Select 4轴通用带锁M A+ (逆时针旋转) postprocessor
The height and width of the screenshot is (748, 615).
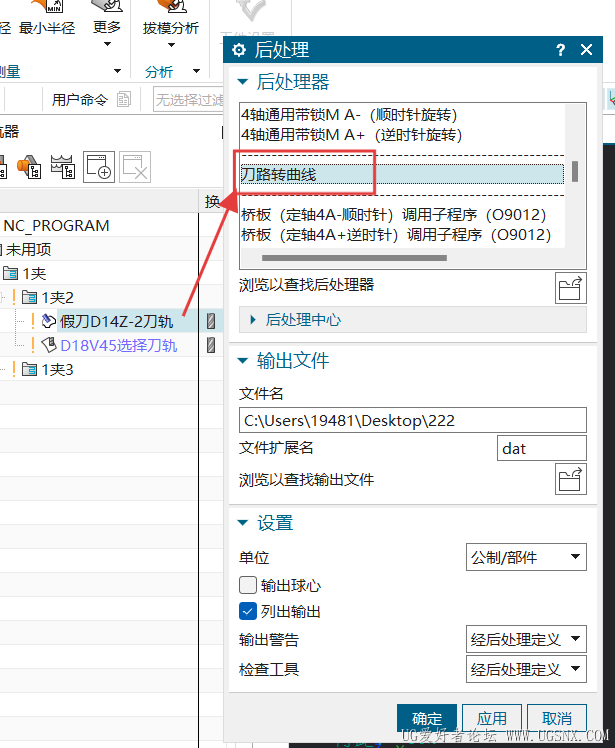352,135
